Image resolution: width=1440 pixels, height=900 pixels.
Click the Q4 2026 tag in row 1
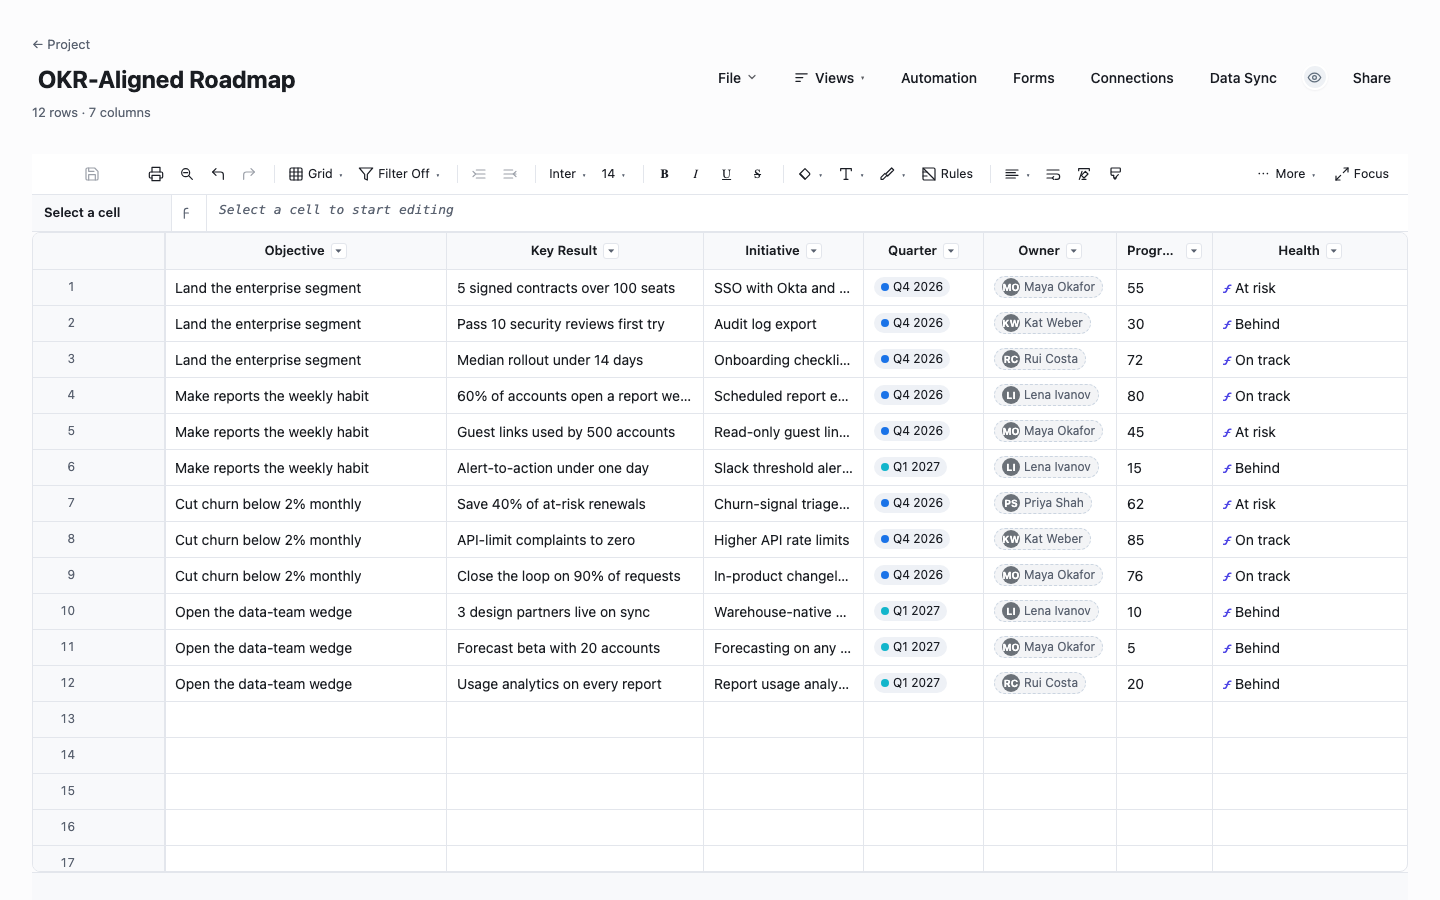[x=912, y=287]
